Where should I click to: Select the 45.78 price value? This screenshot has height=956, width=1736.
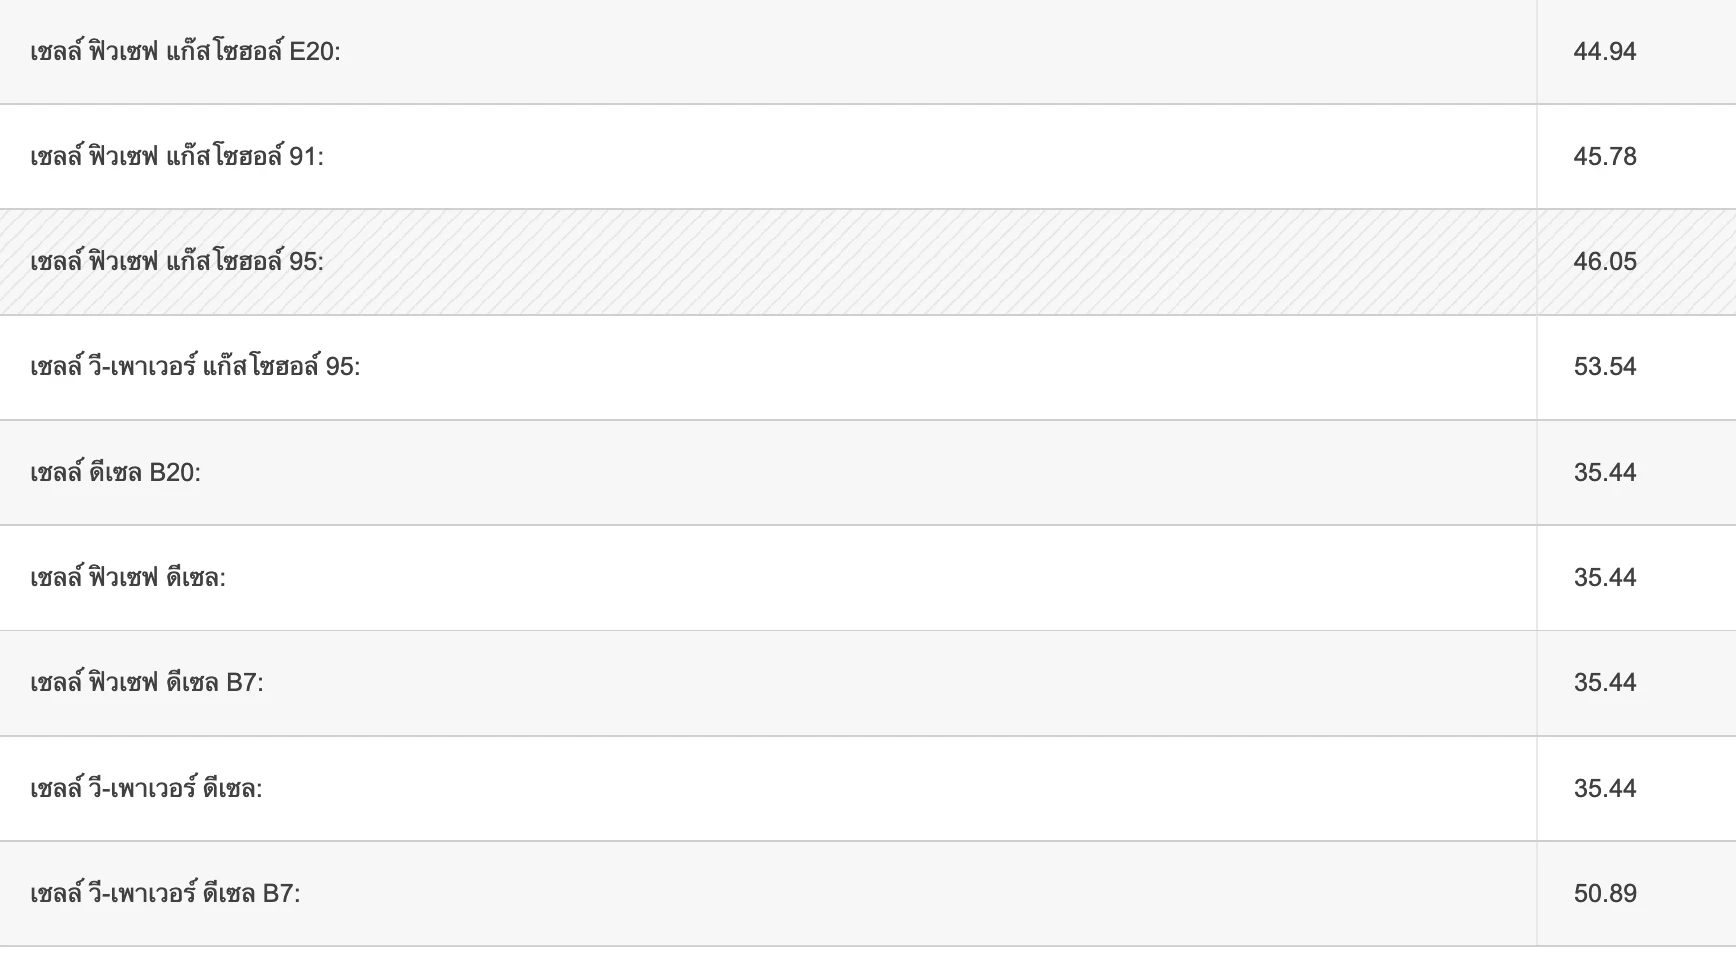tap(1605, 157)
